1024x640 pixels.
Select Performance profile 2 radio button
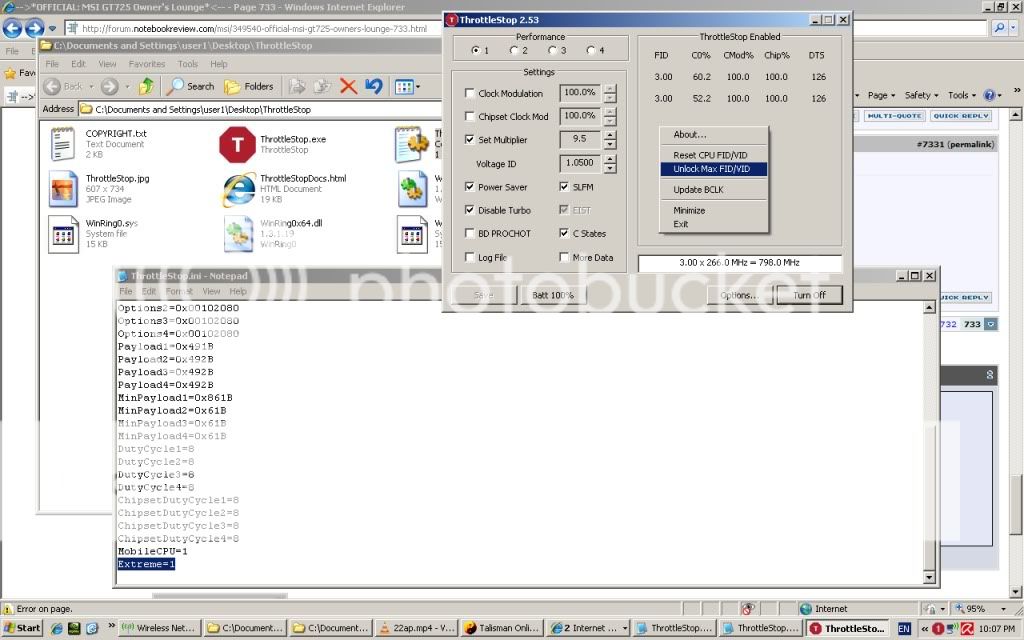pyautogui.click(x=513, y=51)
